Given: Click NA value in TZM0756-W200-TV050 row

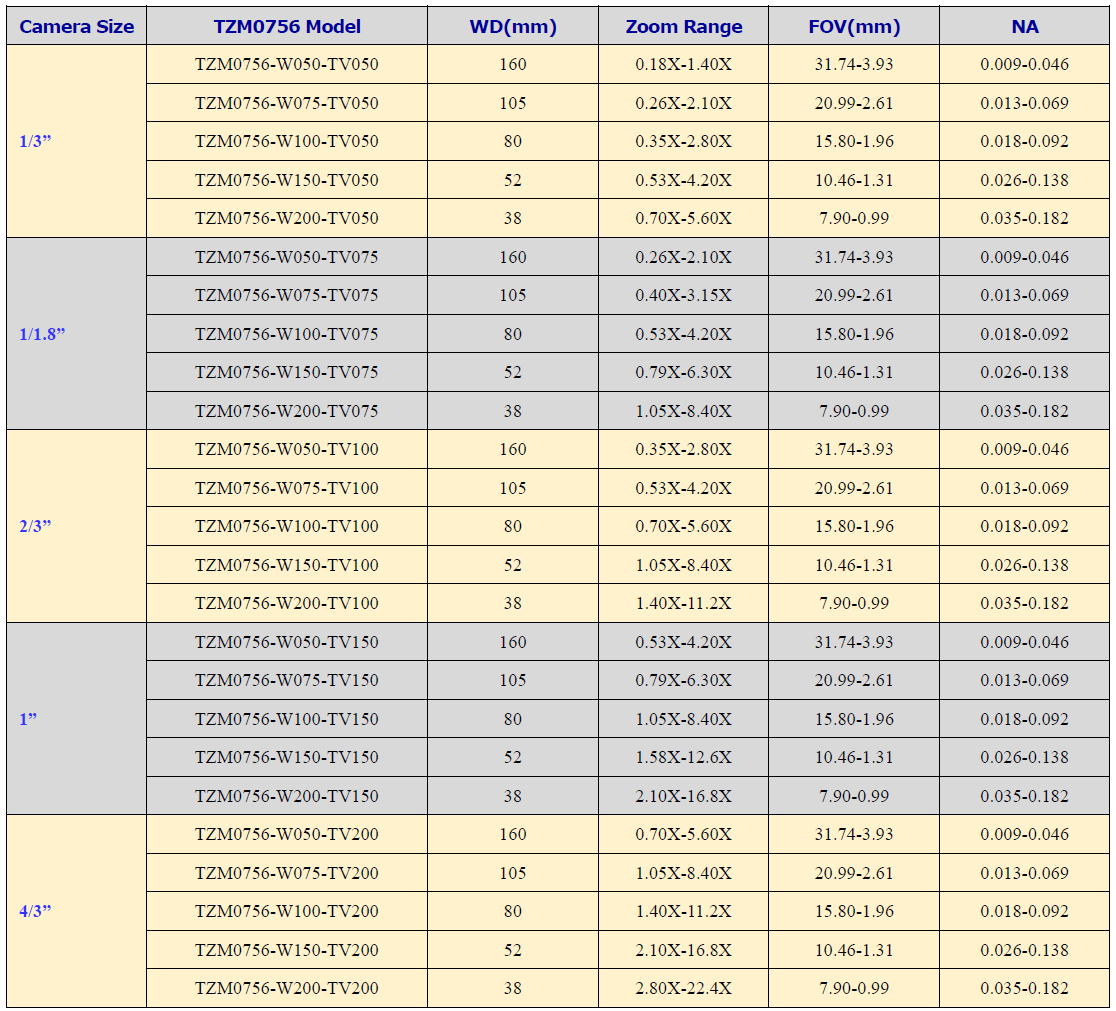Looking at the screenshot, I should (1024, 219).
